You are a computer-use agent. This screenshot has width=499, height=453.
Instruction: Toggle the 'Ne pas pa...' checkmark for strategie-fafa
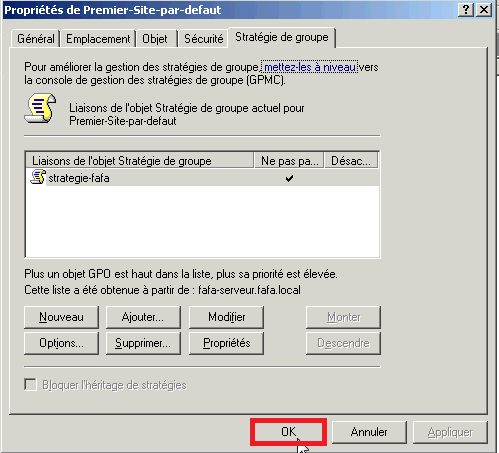[289, 178]
